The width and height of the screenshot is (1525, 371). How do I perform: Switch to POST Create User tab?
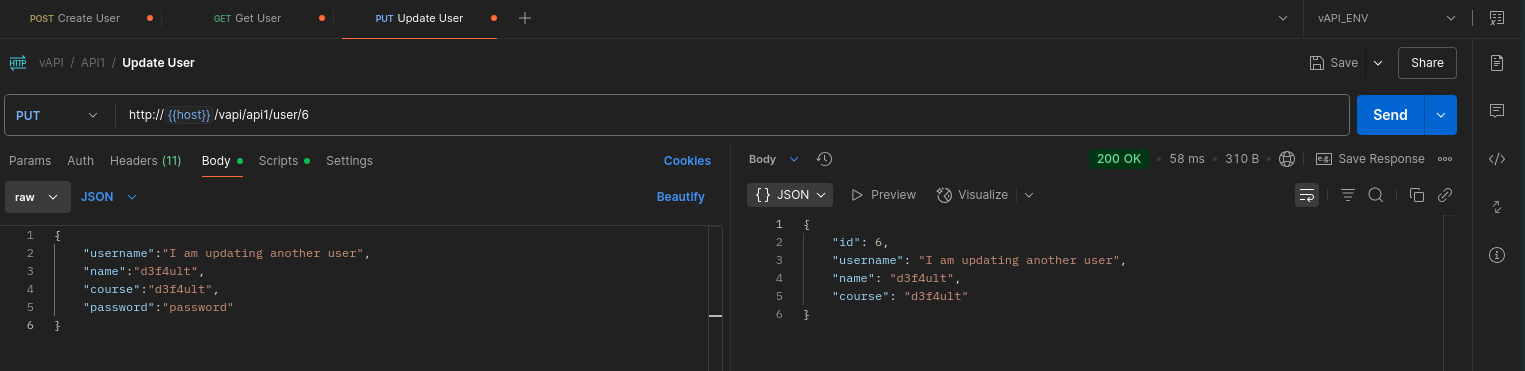[x=75, y=18]
